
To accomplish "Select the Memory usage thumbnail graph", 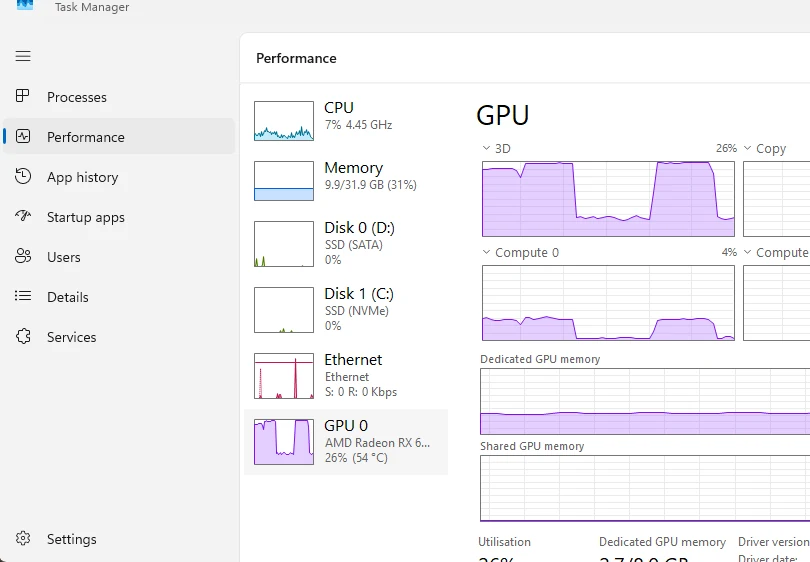I will 284,181.
